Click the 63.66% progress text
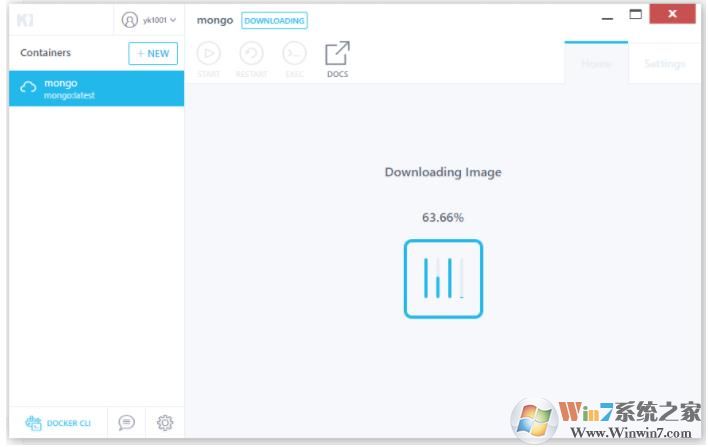Viewport: 708px width, 447px height. [x=442, y=218]
